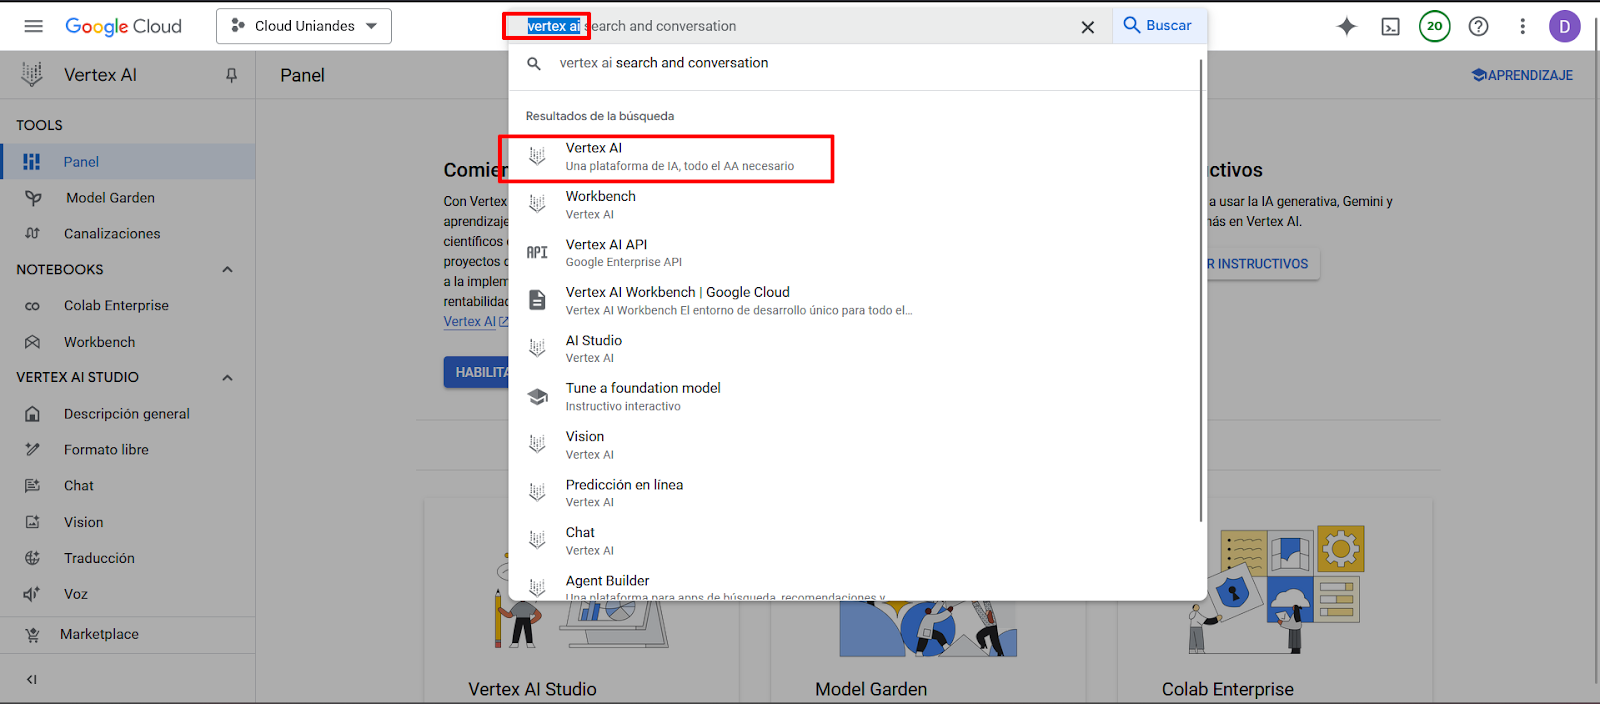
Task: Choose the Vertex AI API search result
Action: pos(855,252)
